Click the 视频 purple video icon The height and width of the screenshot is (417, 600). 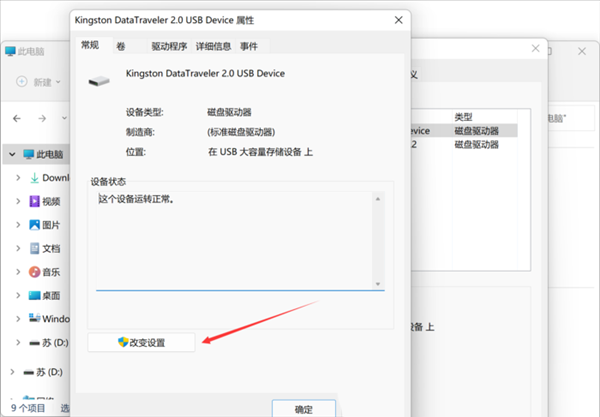point(34,201)
